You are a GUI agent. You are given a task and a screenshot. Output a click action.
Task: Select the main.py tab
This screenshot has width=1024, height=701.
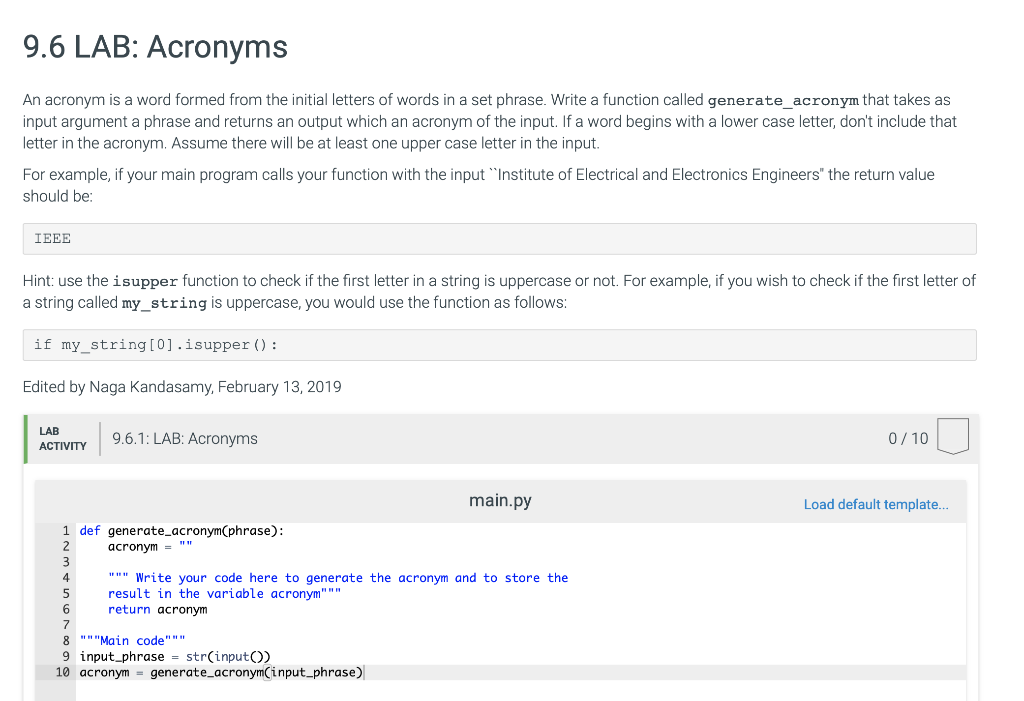point(499,500)
